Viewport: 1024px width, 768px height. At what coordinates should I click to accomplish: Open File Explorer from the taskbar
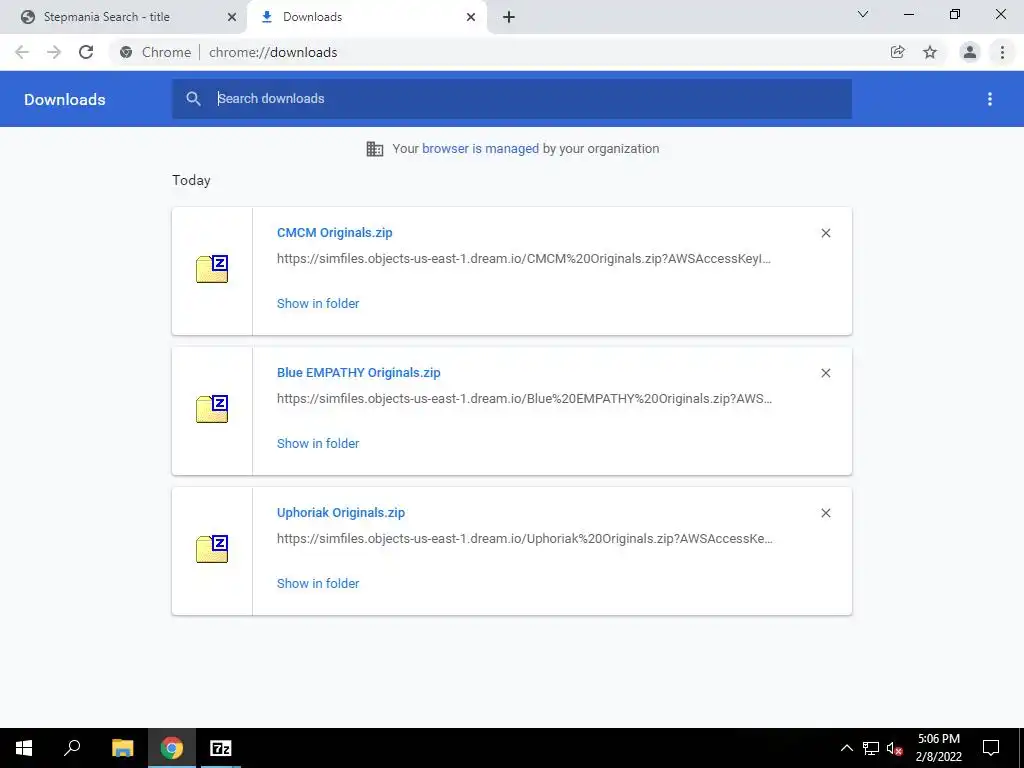[x=122, y=748]
